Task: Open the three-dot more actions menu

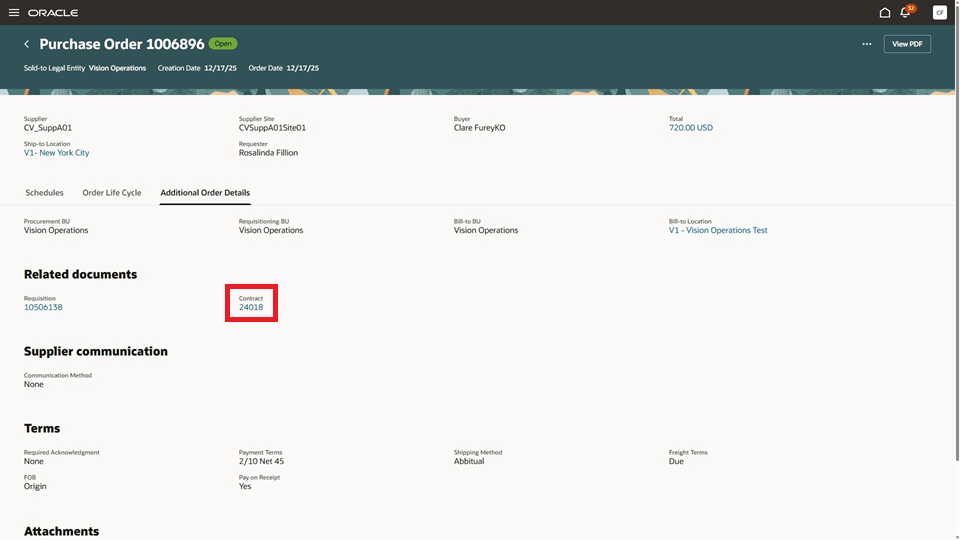Action: point(866,44)
